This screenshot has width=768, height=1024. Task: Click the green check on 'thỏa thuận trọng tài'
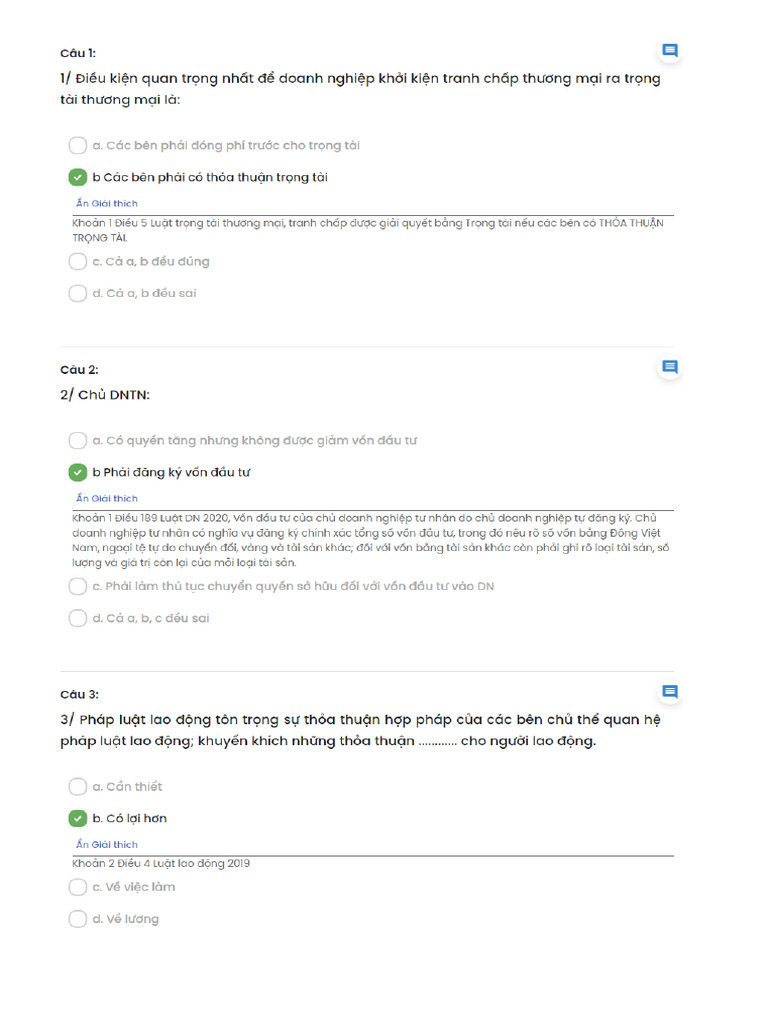click(x=78, y=178)
